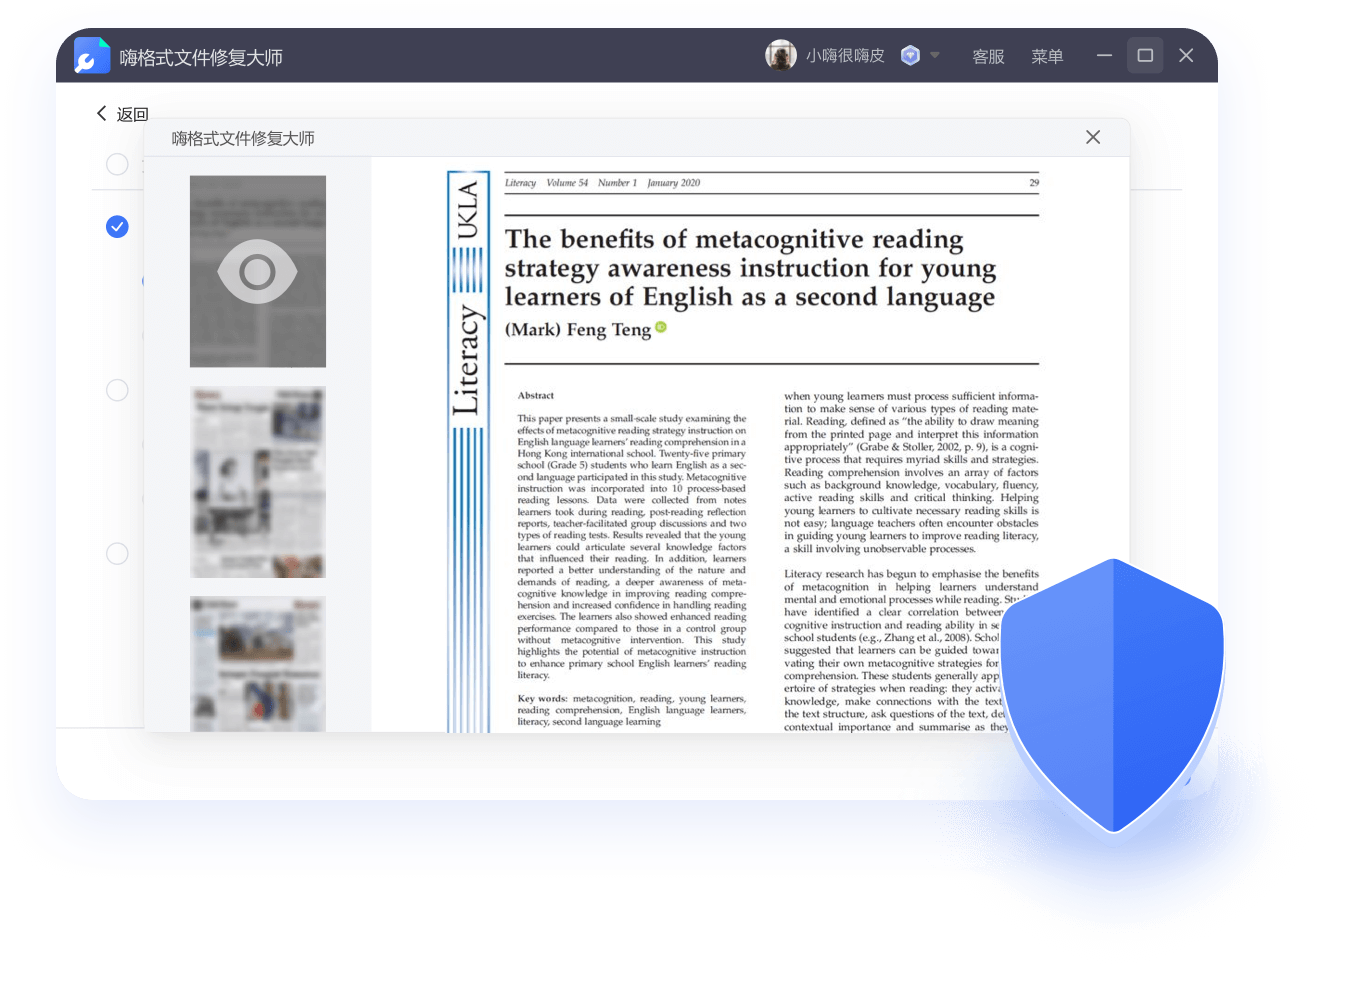Viewport: 1358px width, 994px height.
Task: Minimize the application window
Action: (1104, 56)
